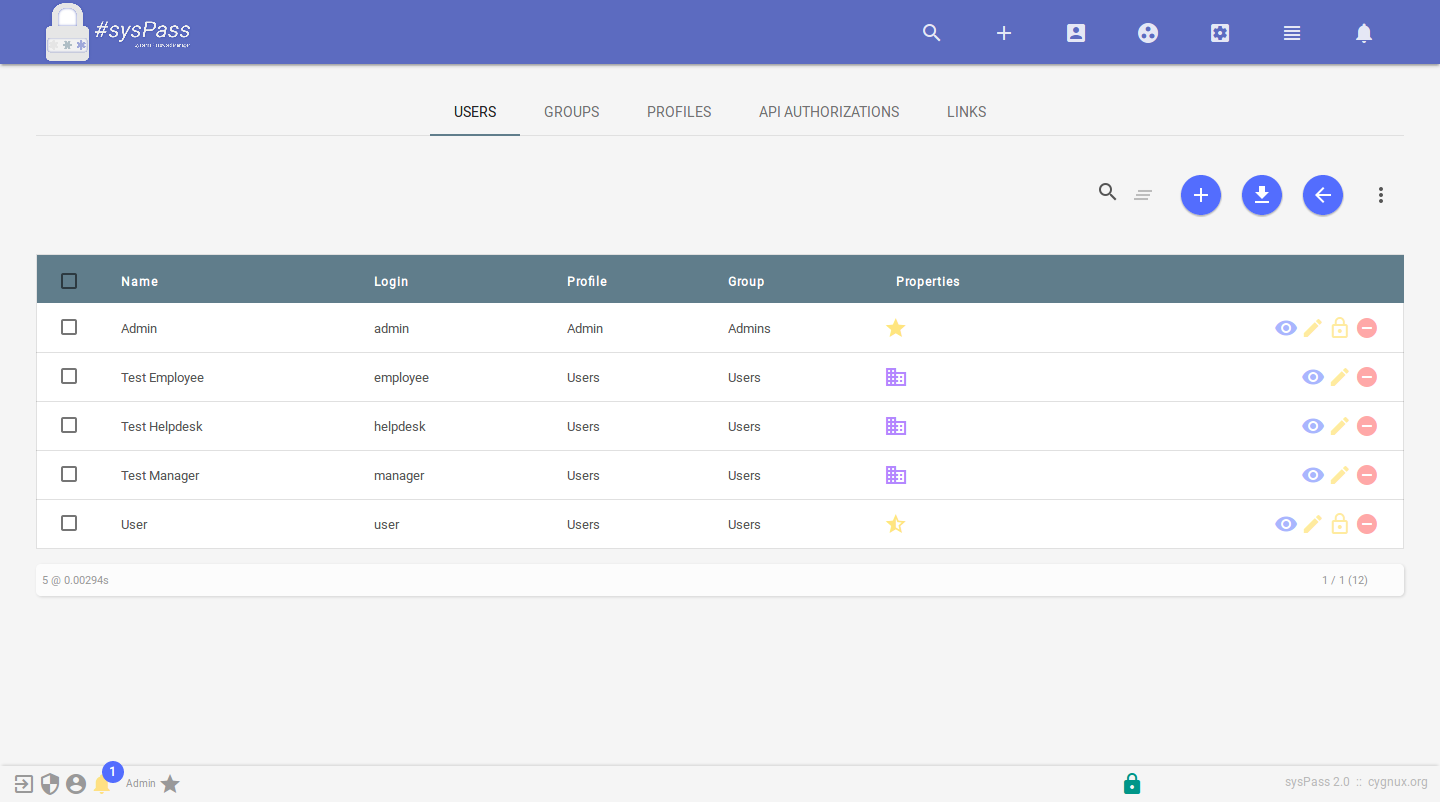Open the items management circle icon in the header
This screenshot has height=802, width=1440.
click(x=1148, y=33)
